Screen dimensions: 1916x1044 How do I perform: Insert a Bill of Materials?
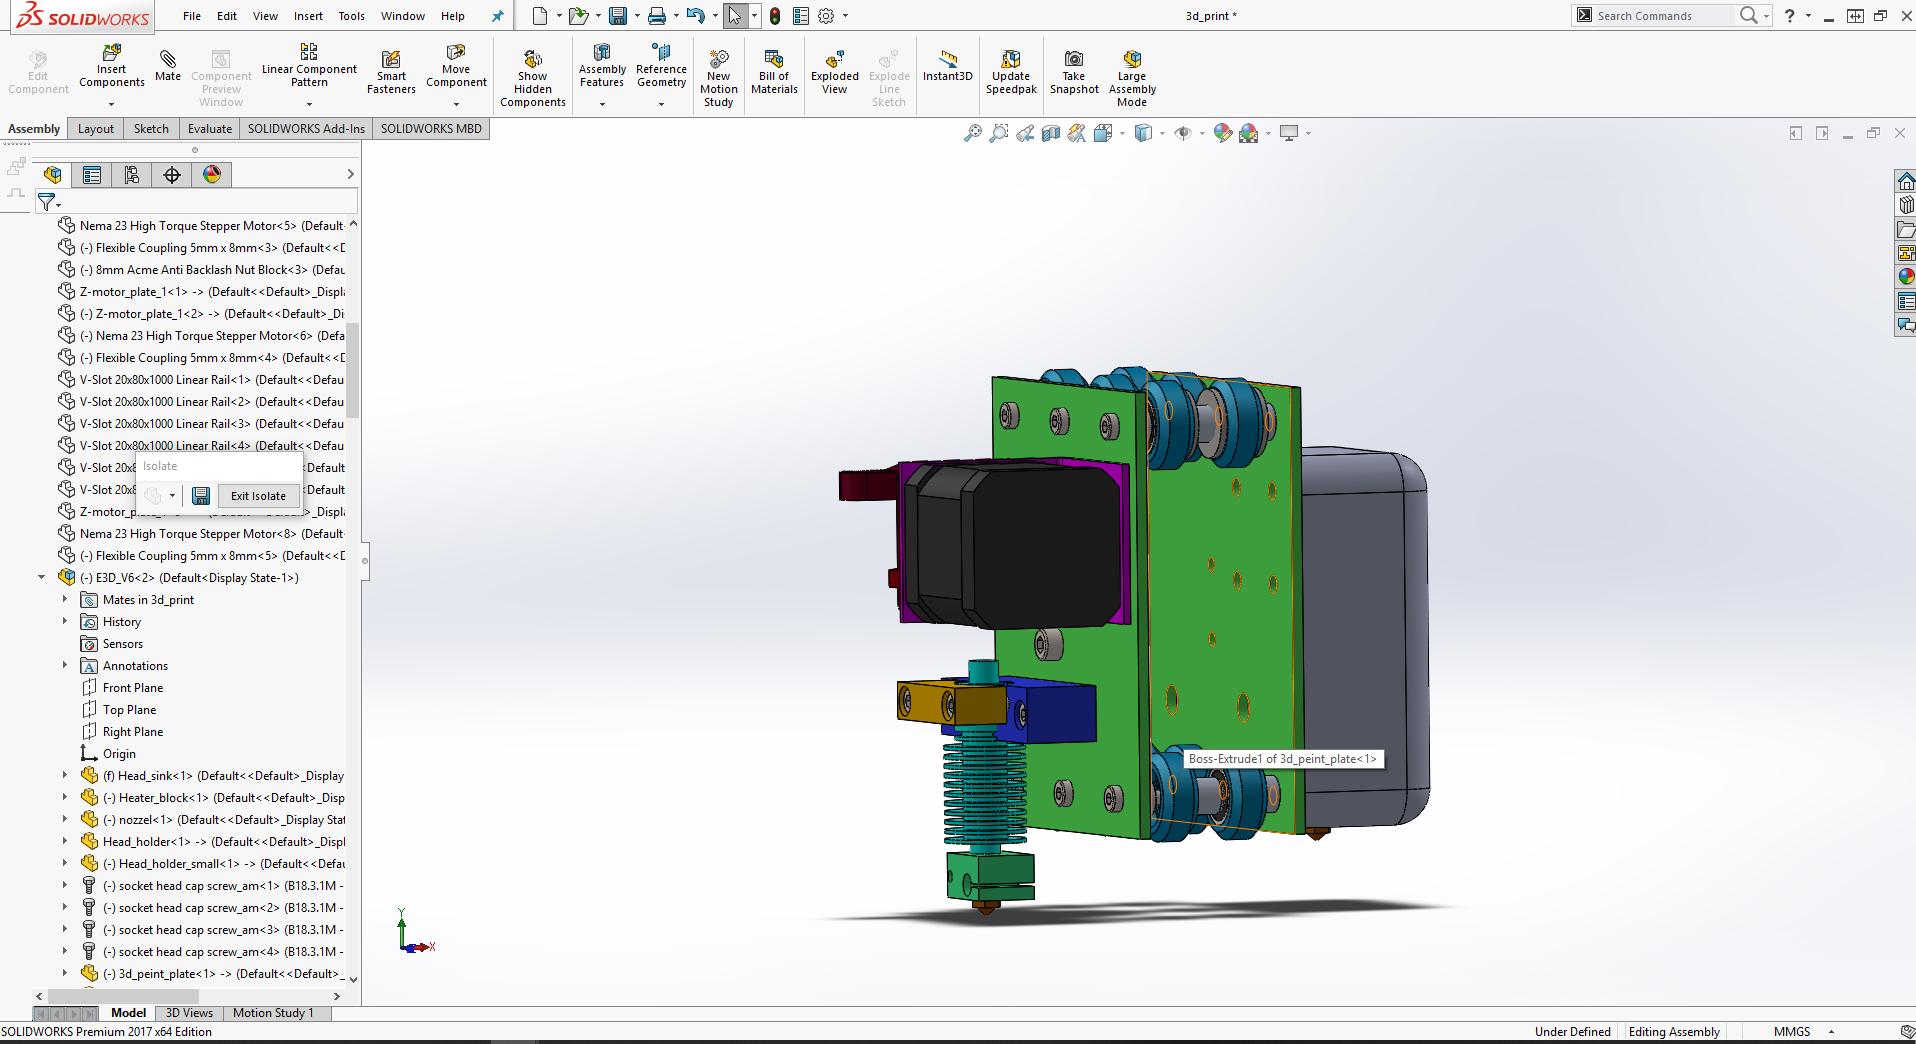(x=774, y=72)
